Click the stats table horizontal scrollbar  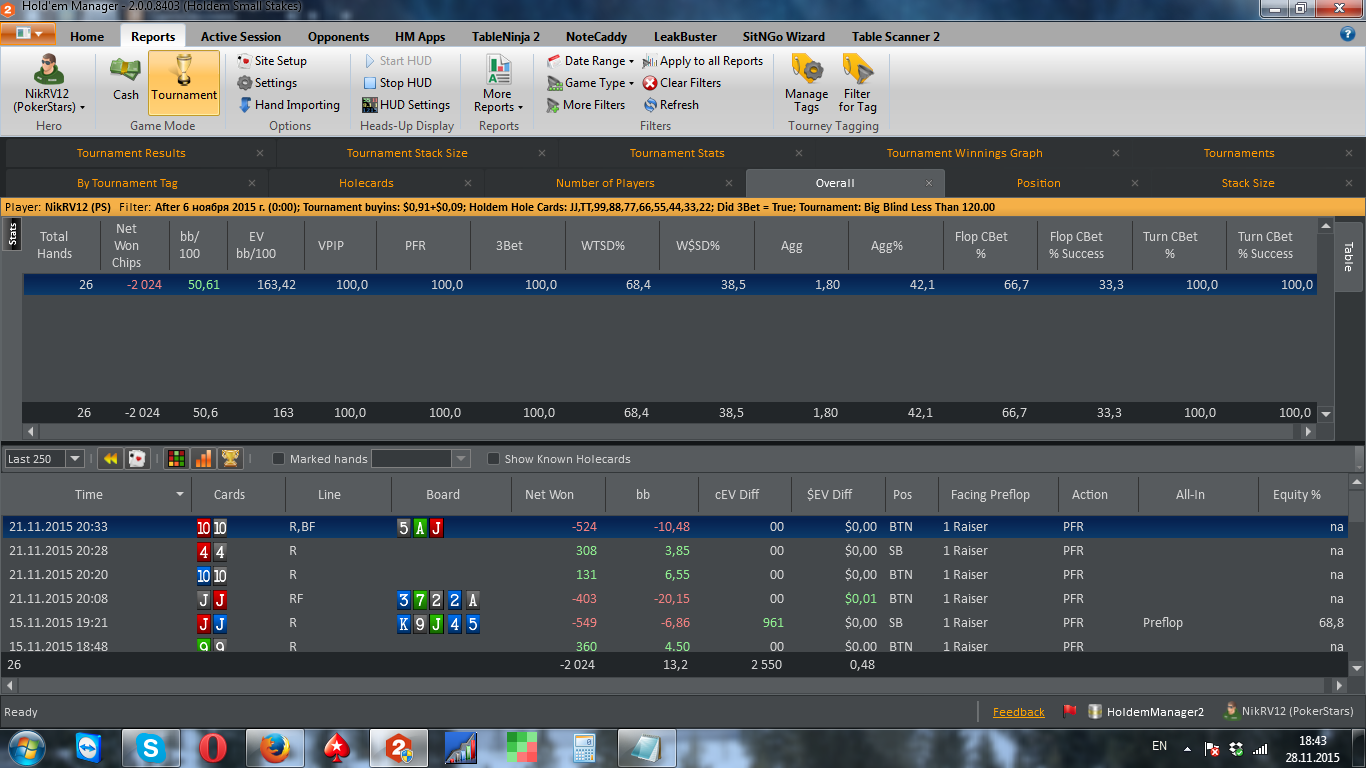pyautogui.click(x=667, y=432)
